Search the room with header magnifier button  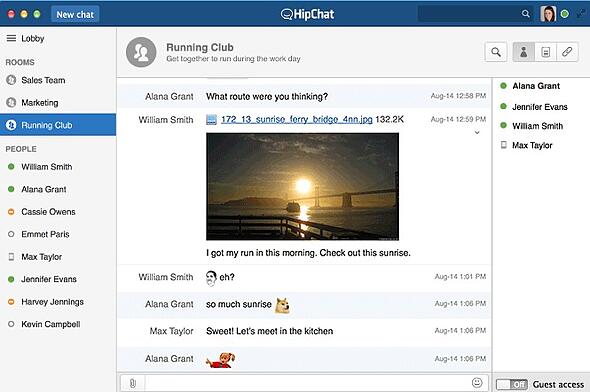tap(496, 52)
